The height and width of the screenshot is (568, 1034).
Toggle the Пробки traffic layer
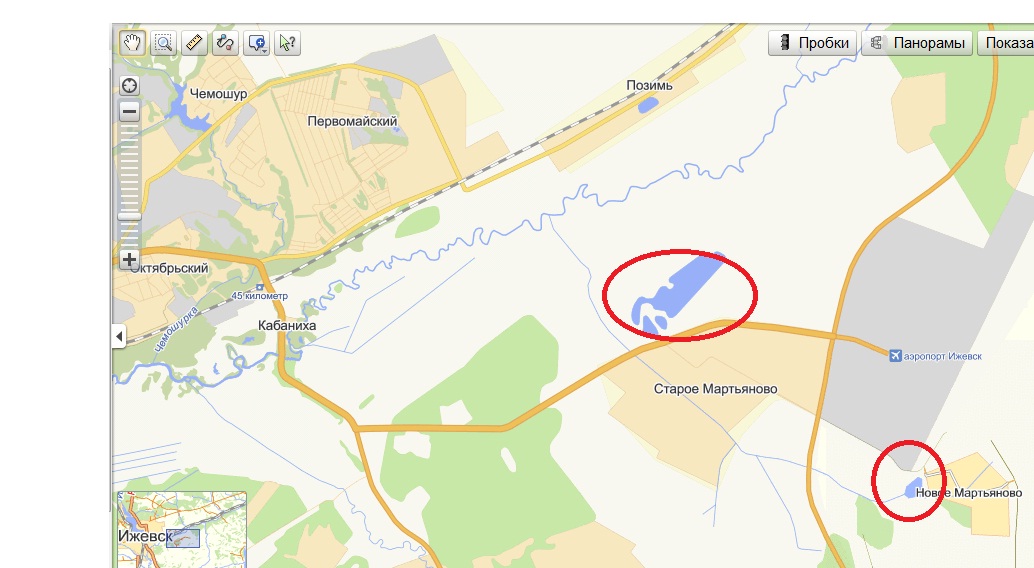click(812, 43)
